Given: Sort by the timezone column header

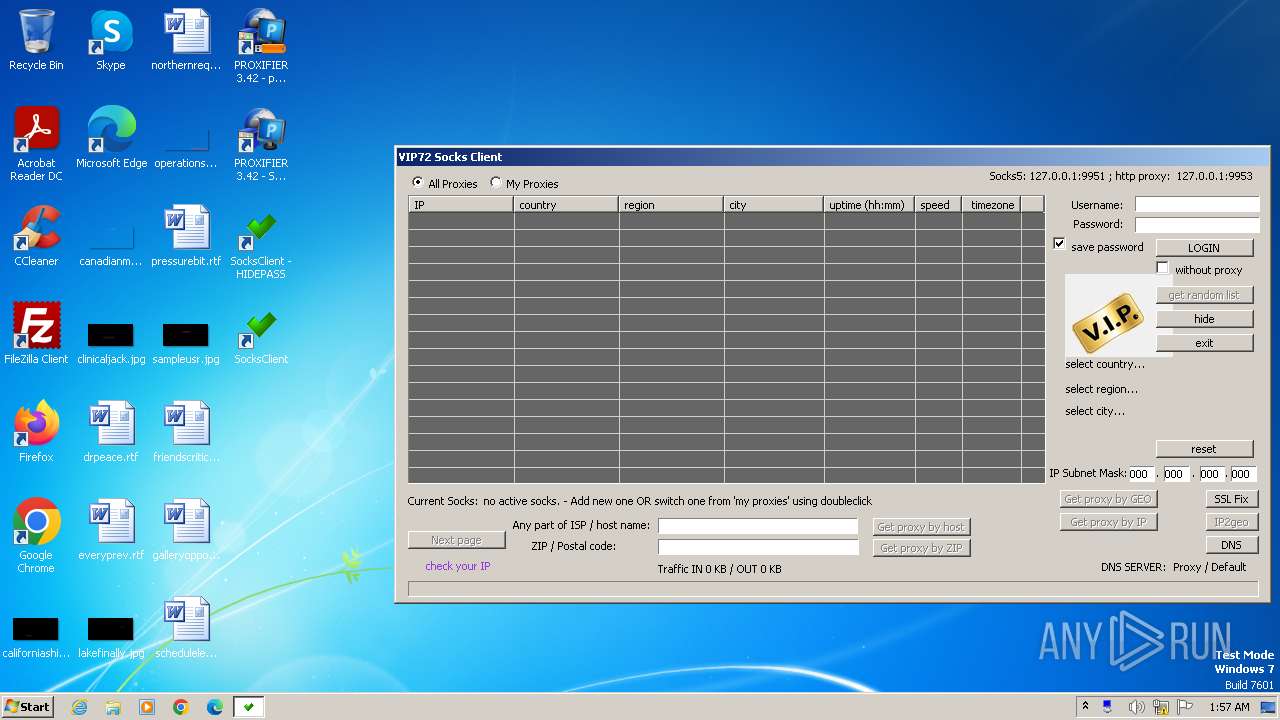Looking at the screenshot, I should click(991, 204).
